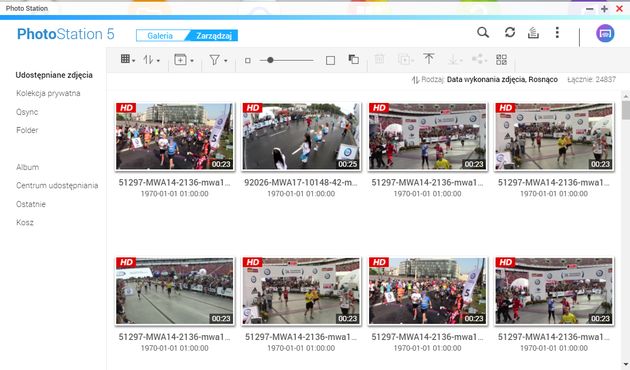
Task: Open Udostępniane zdjęcia in the sidebar
Action: [54, 75]
